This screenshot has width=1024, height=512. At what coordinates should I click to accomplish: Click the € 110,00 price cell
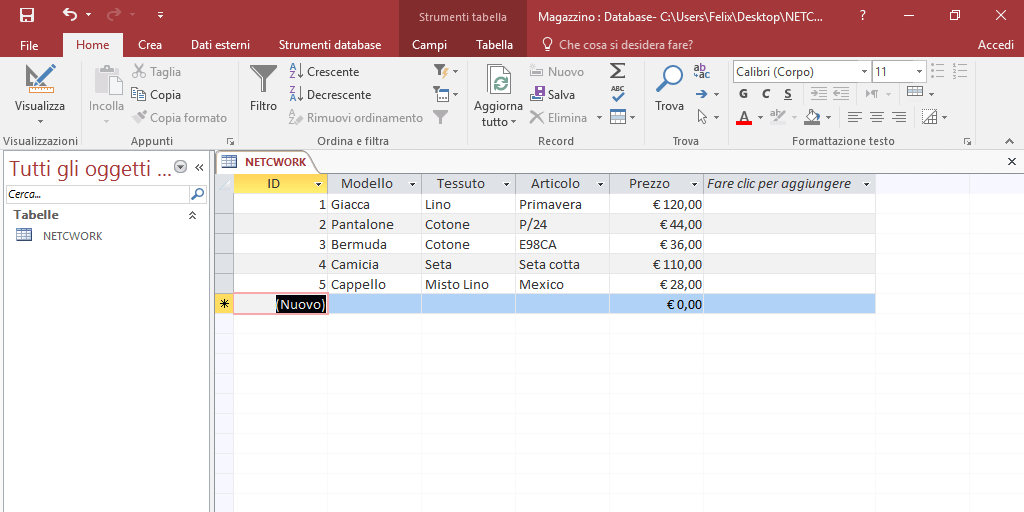656,264
